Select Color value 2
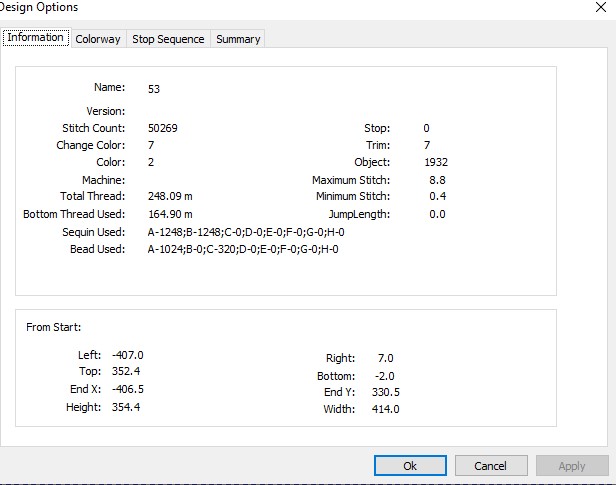 pyautogui.click(x=151, y=162)
